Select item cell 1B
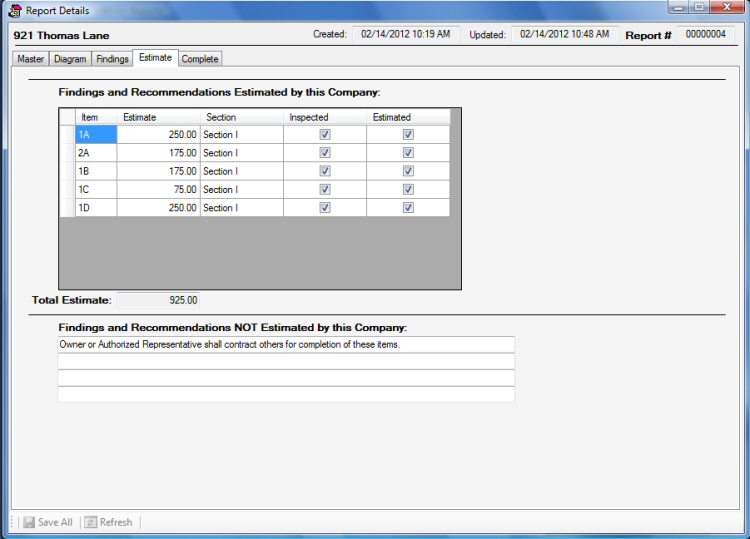Image resolution: width=750 pixels, height=539 pixels. [96, 171]
